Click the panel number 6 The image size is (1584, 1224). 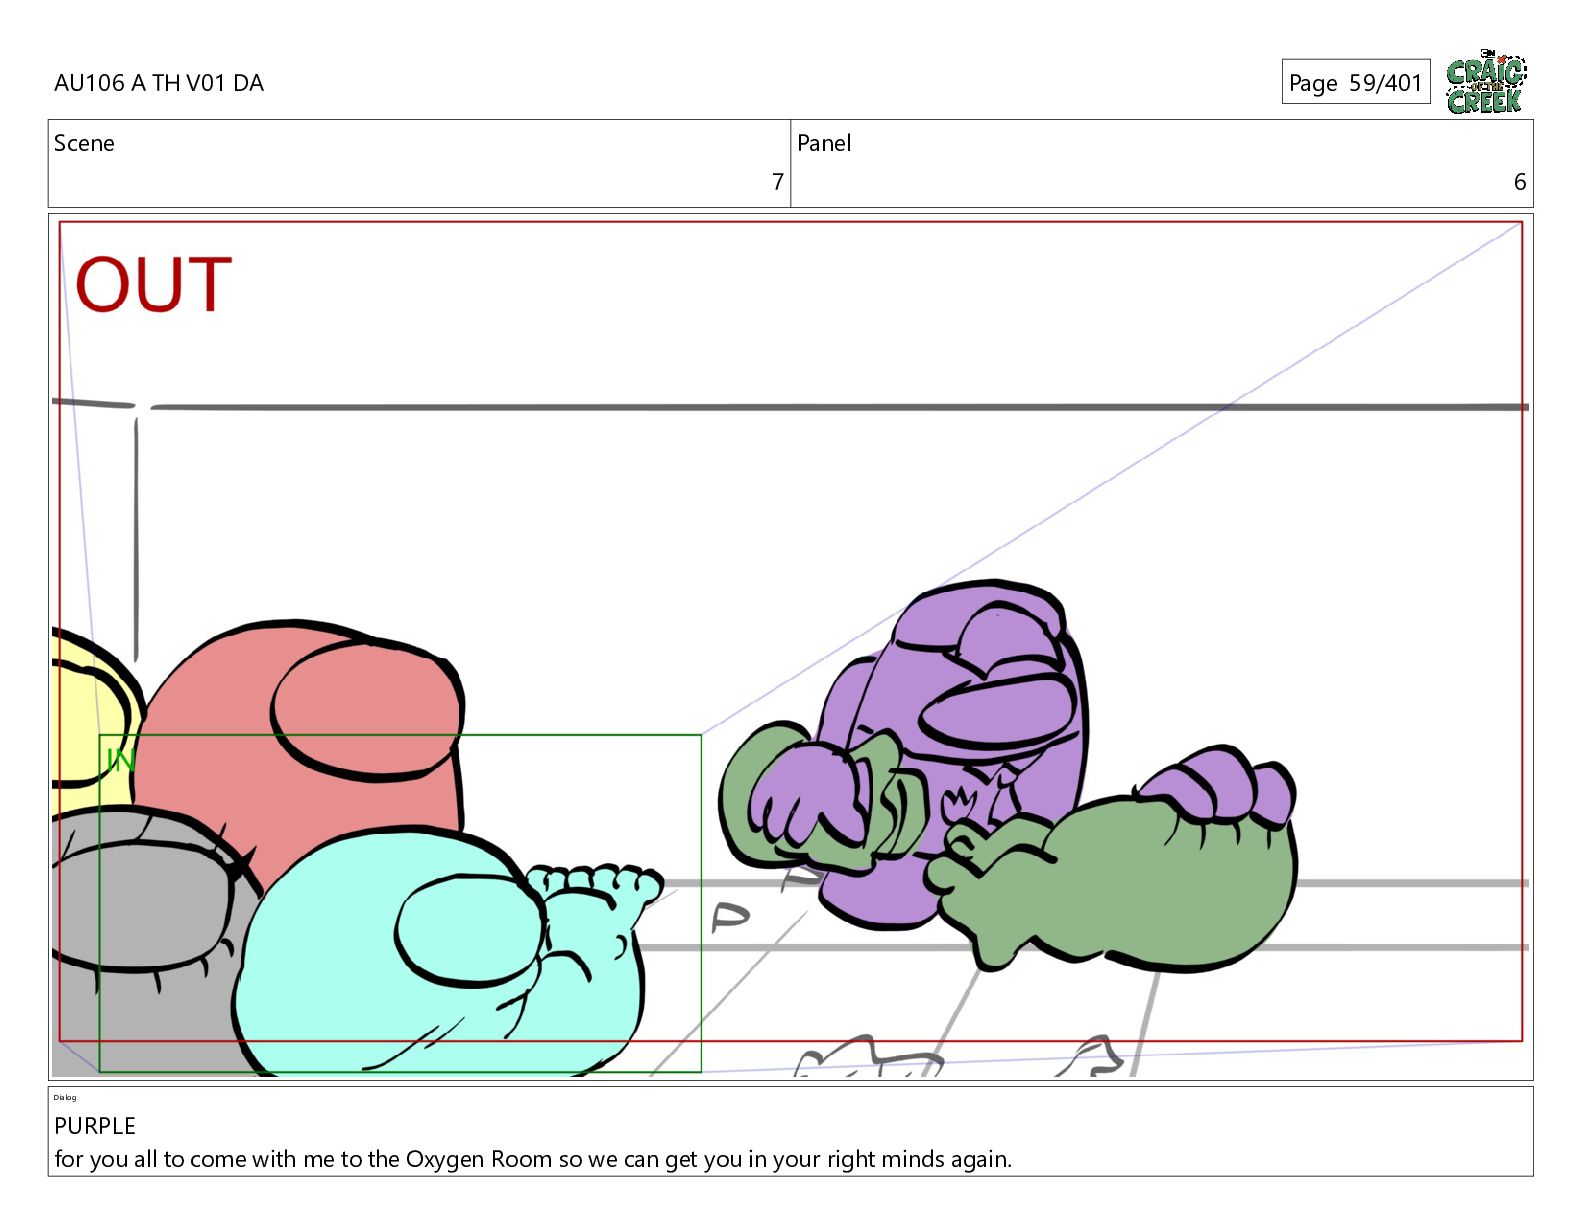1519,182
